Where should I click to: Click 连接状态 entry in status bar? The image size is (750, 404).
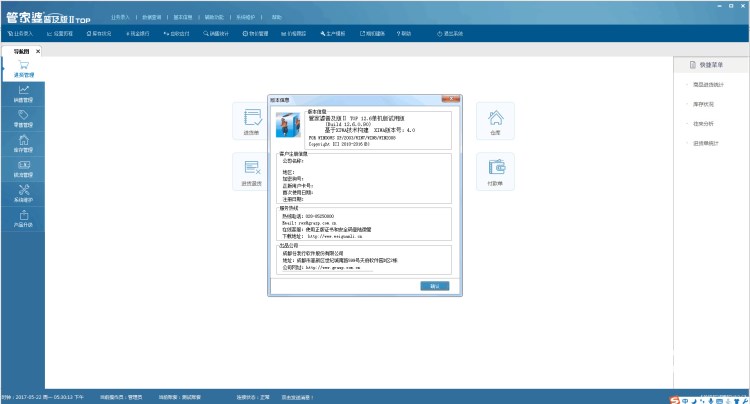click(253, 397)
